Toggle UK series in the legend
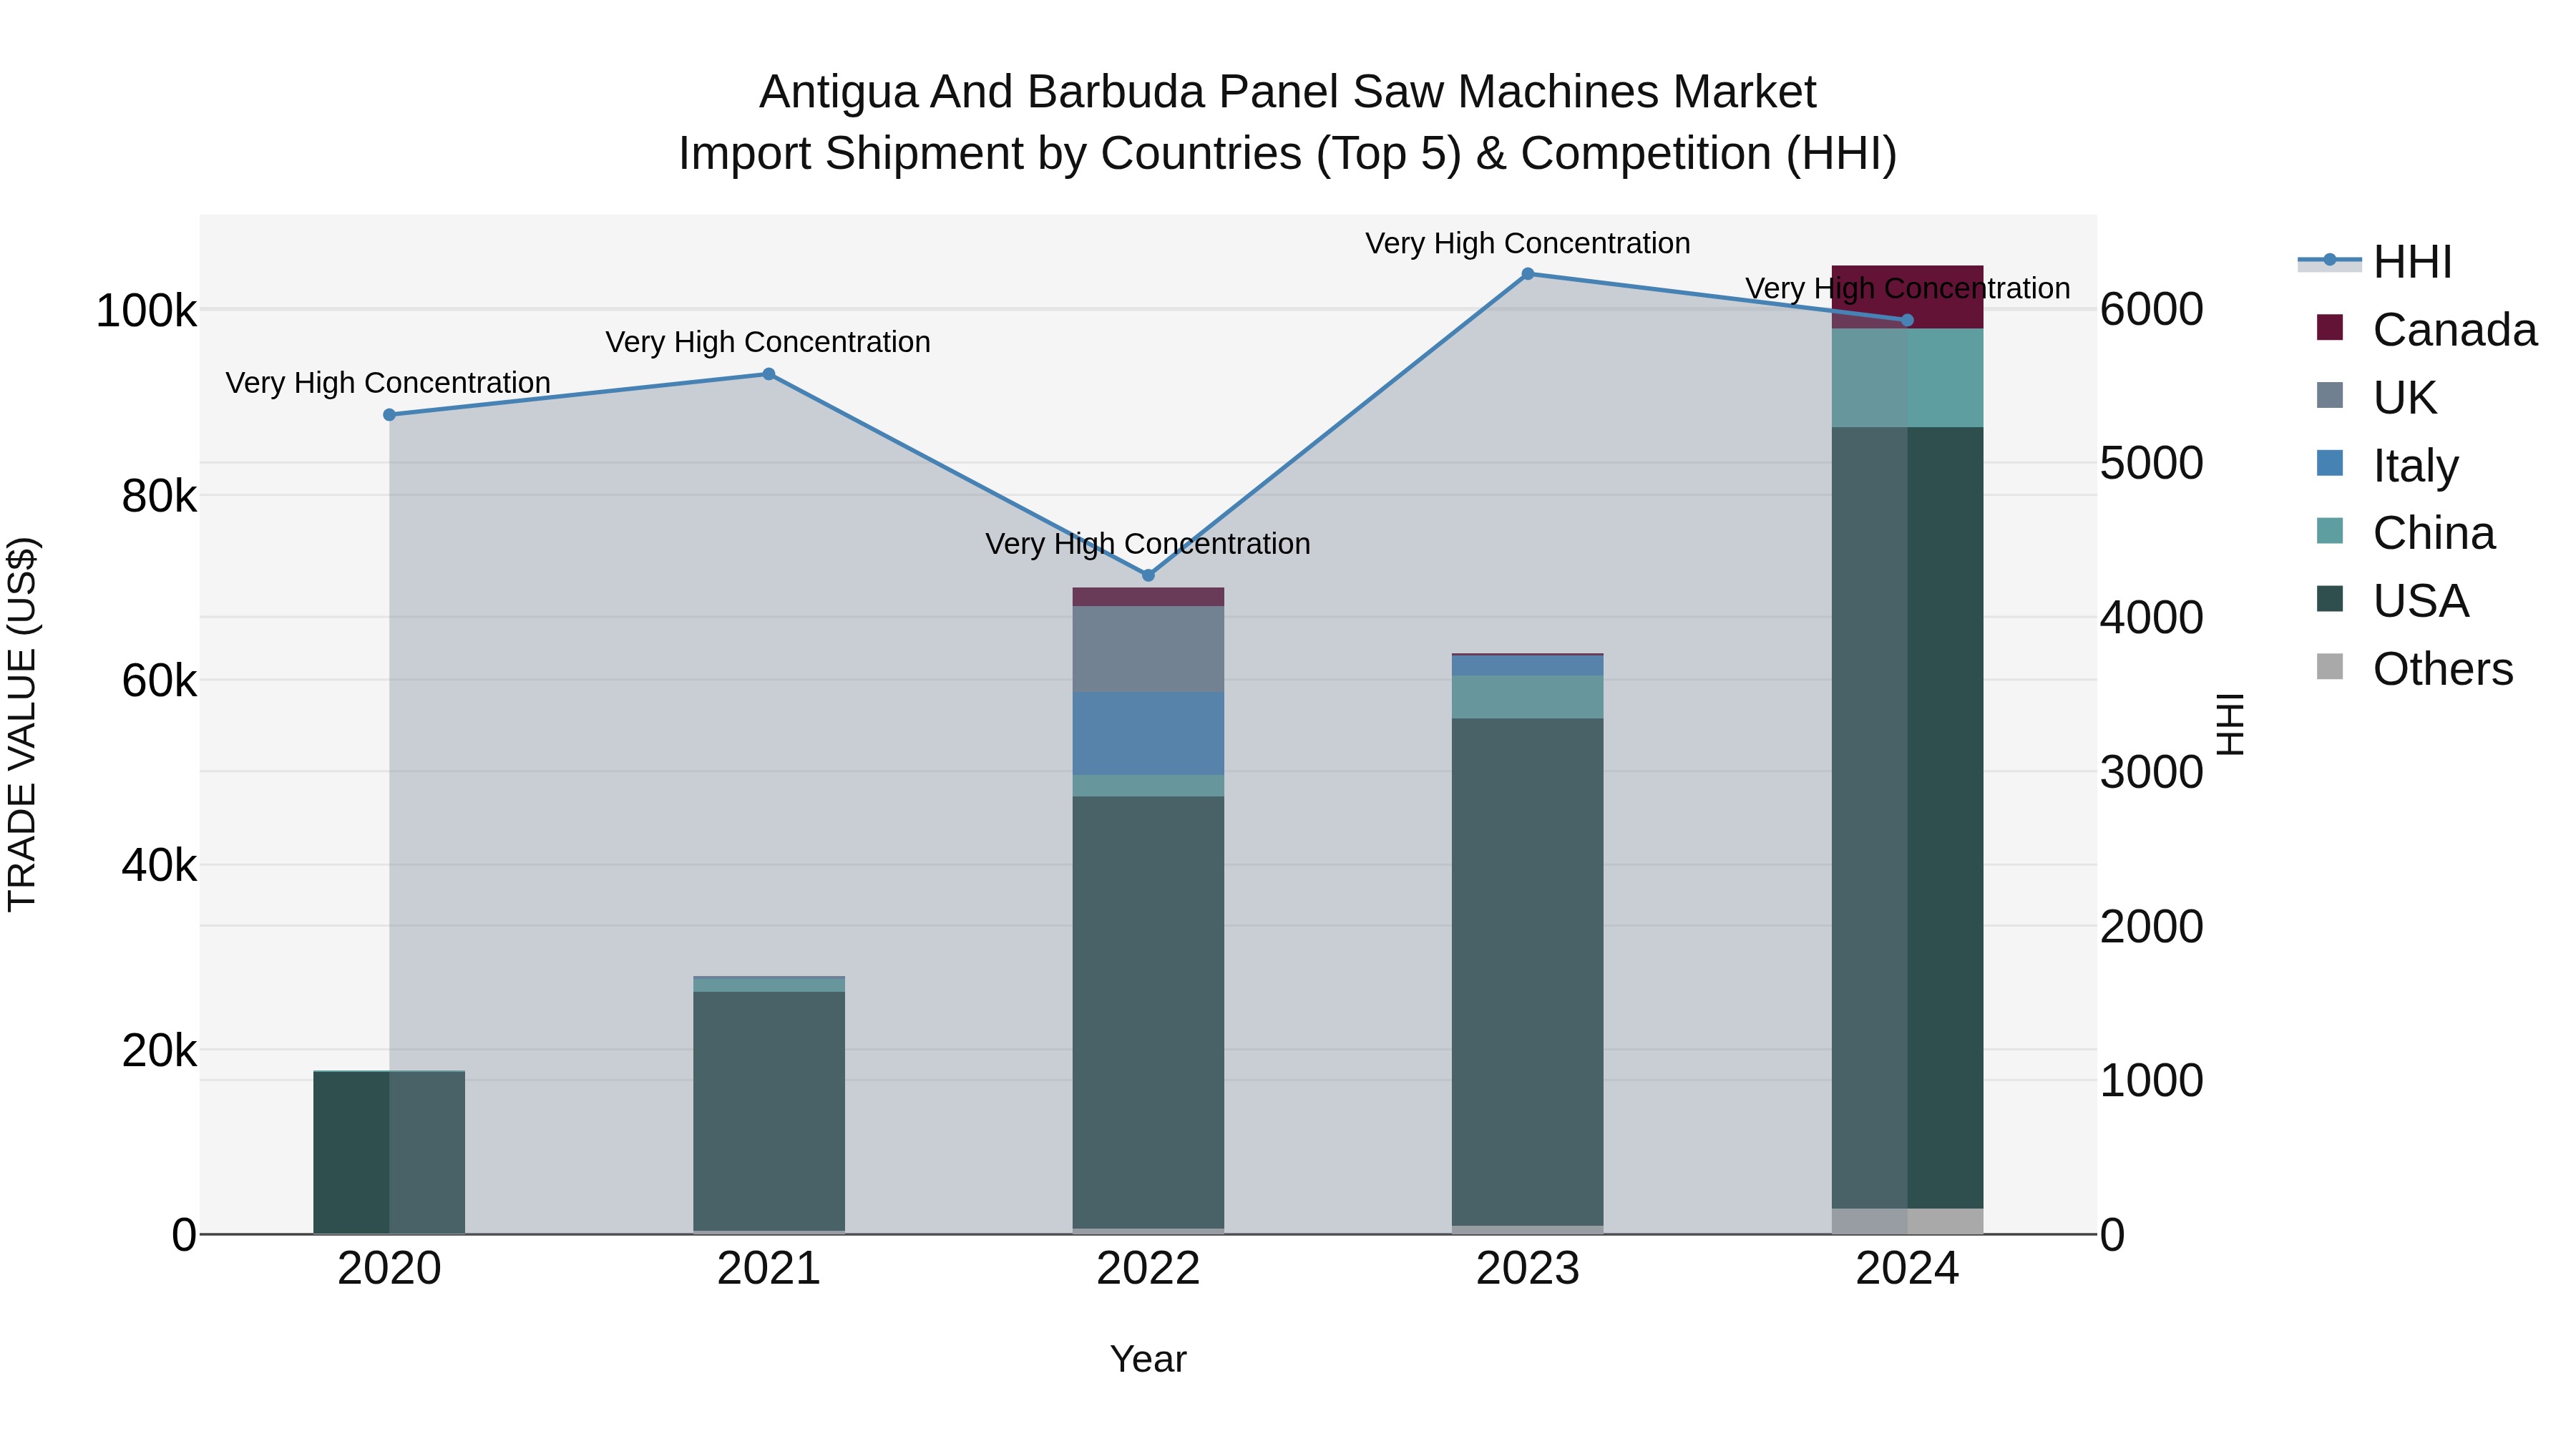 [x=2376, y=398]
